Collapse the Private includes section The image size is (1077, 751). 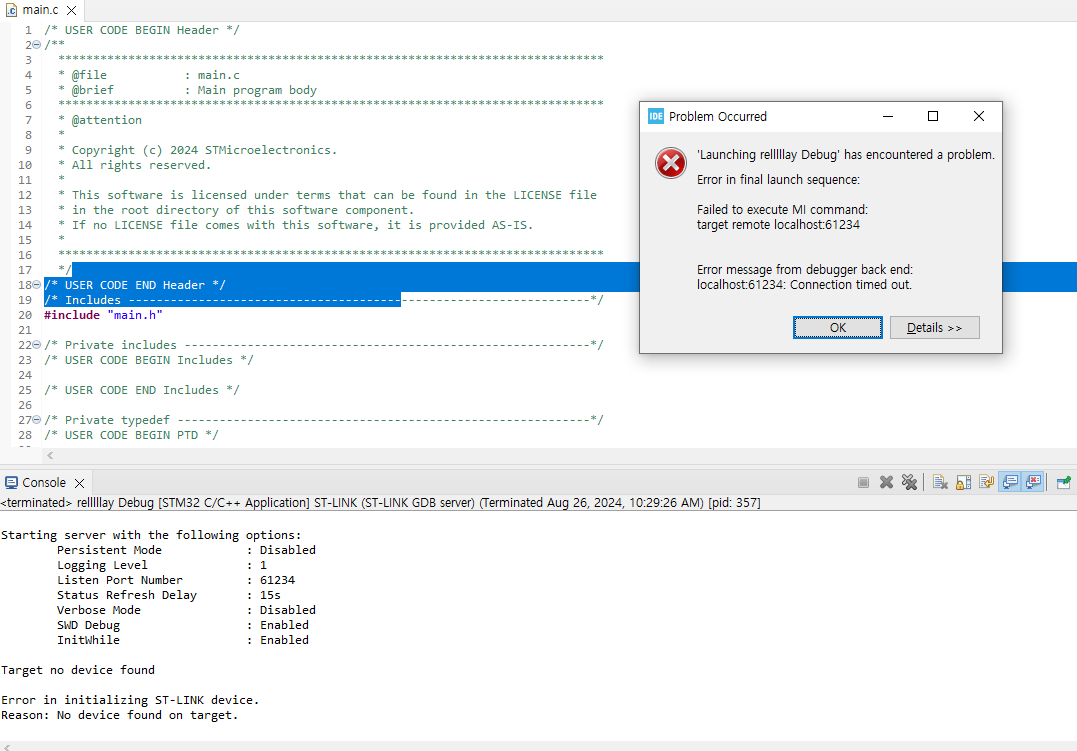point(34,344)
